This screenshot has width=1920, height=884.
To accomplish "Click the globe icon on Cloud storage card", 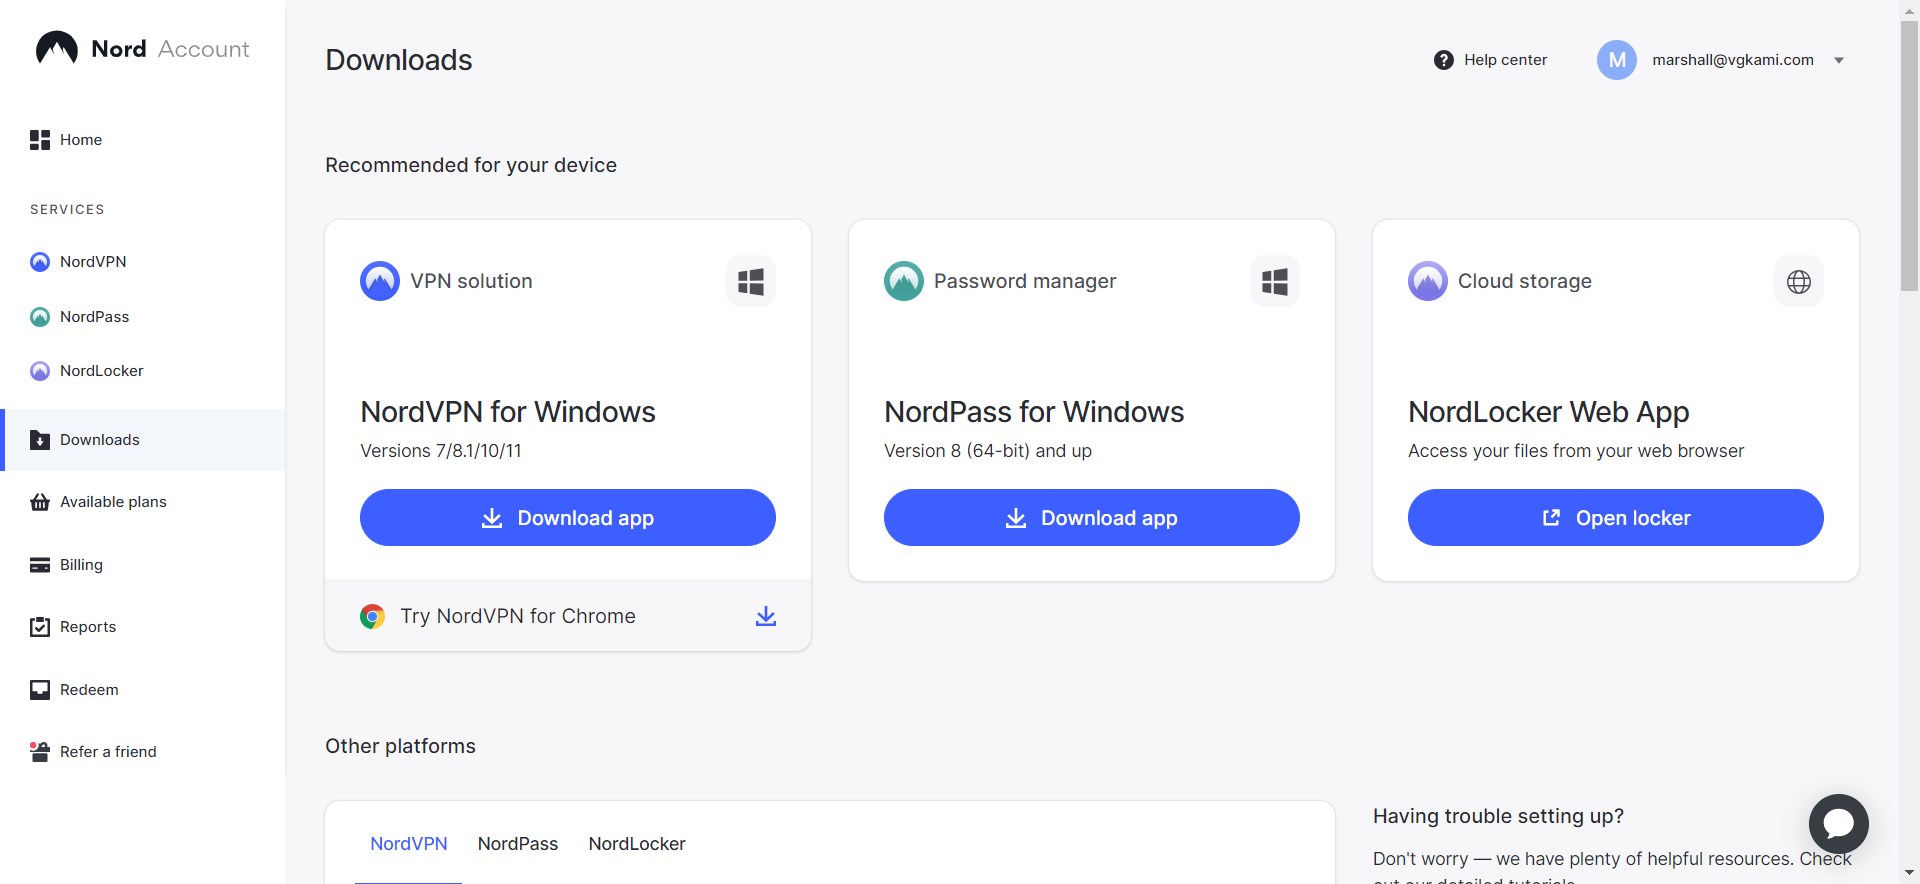I will (x=1799, y=282).
